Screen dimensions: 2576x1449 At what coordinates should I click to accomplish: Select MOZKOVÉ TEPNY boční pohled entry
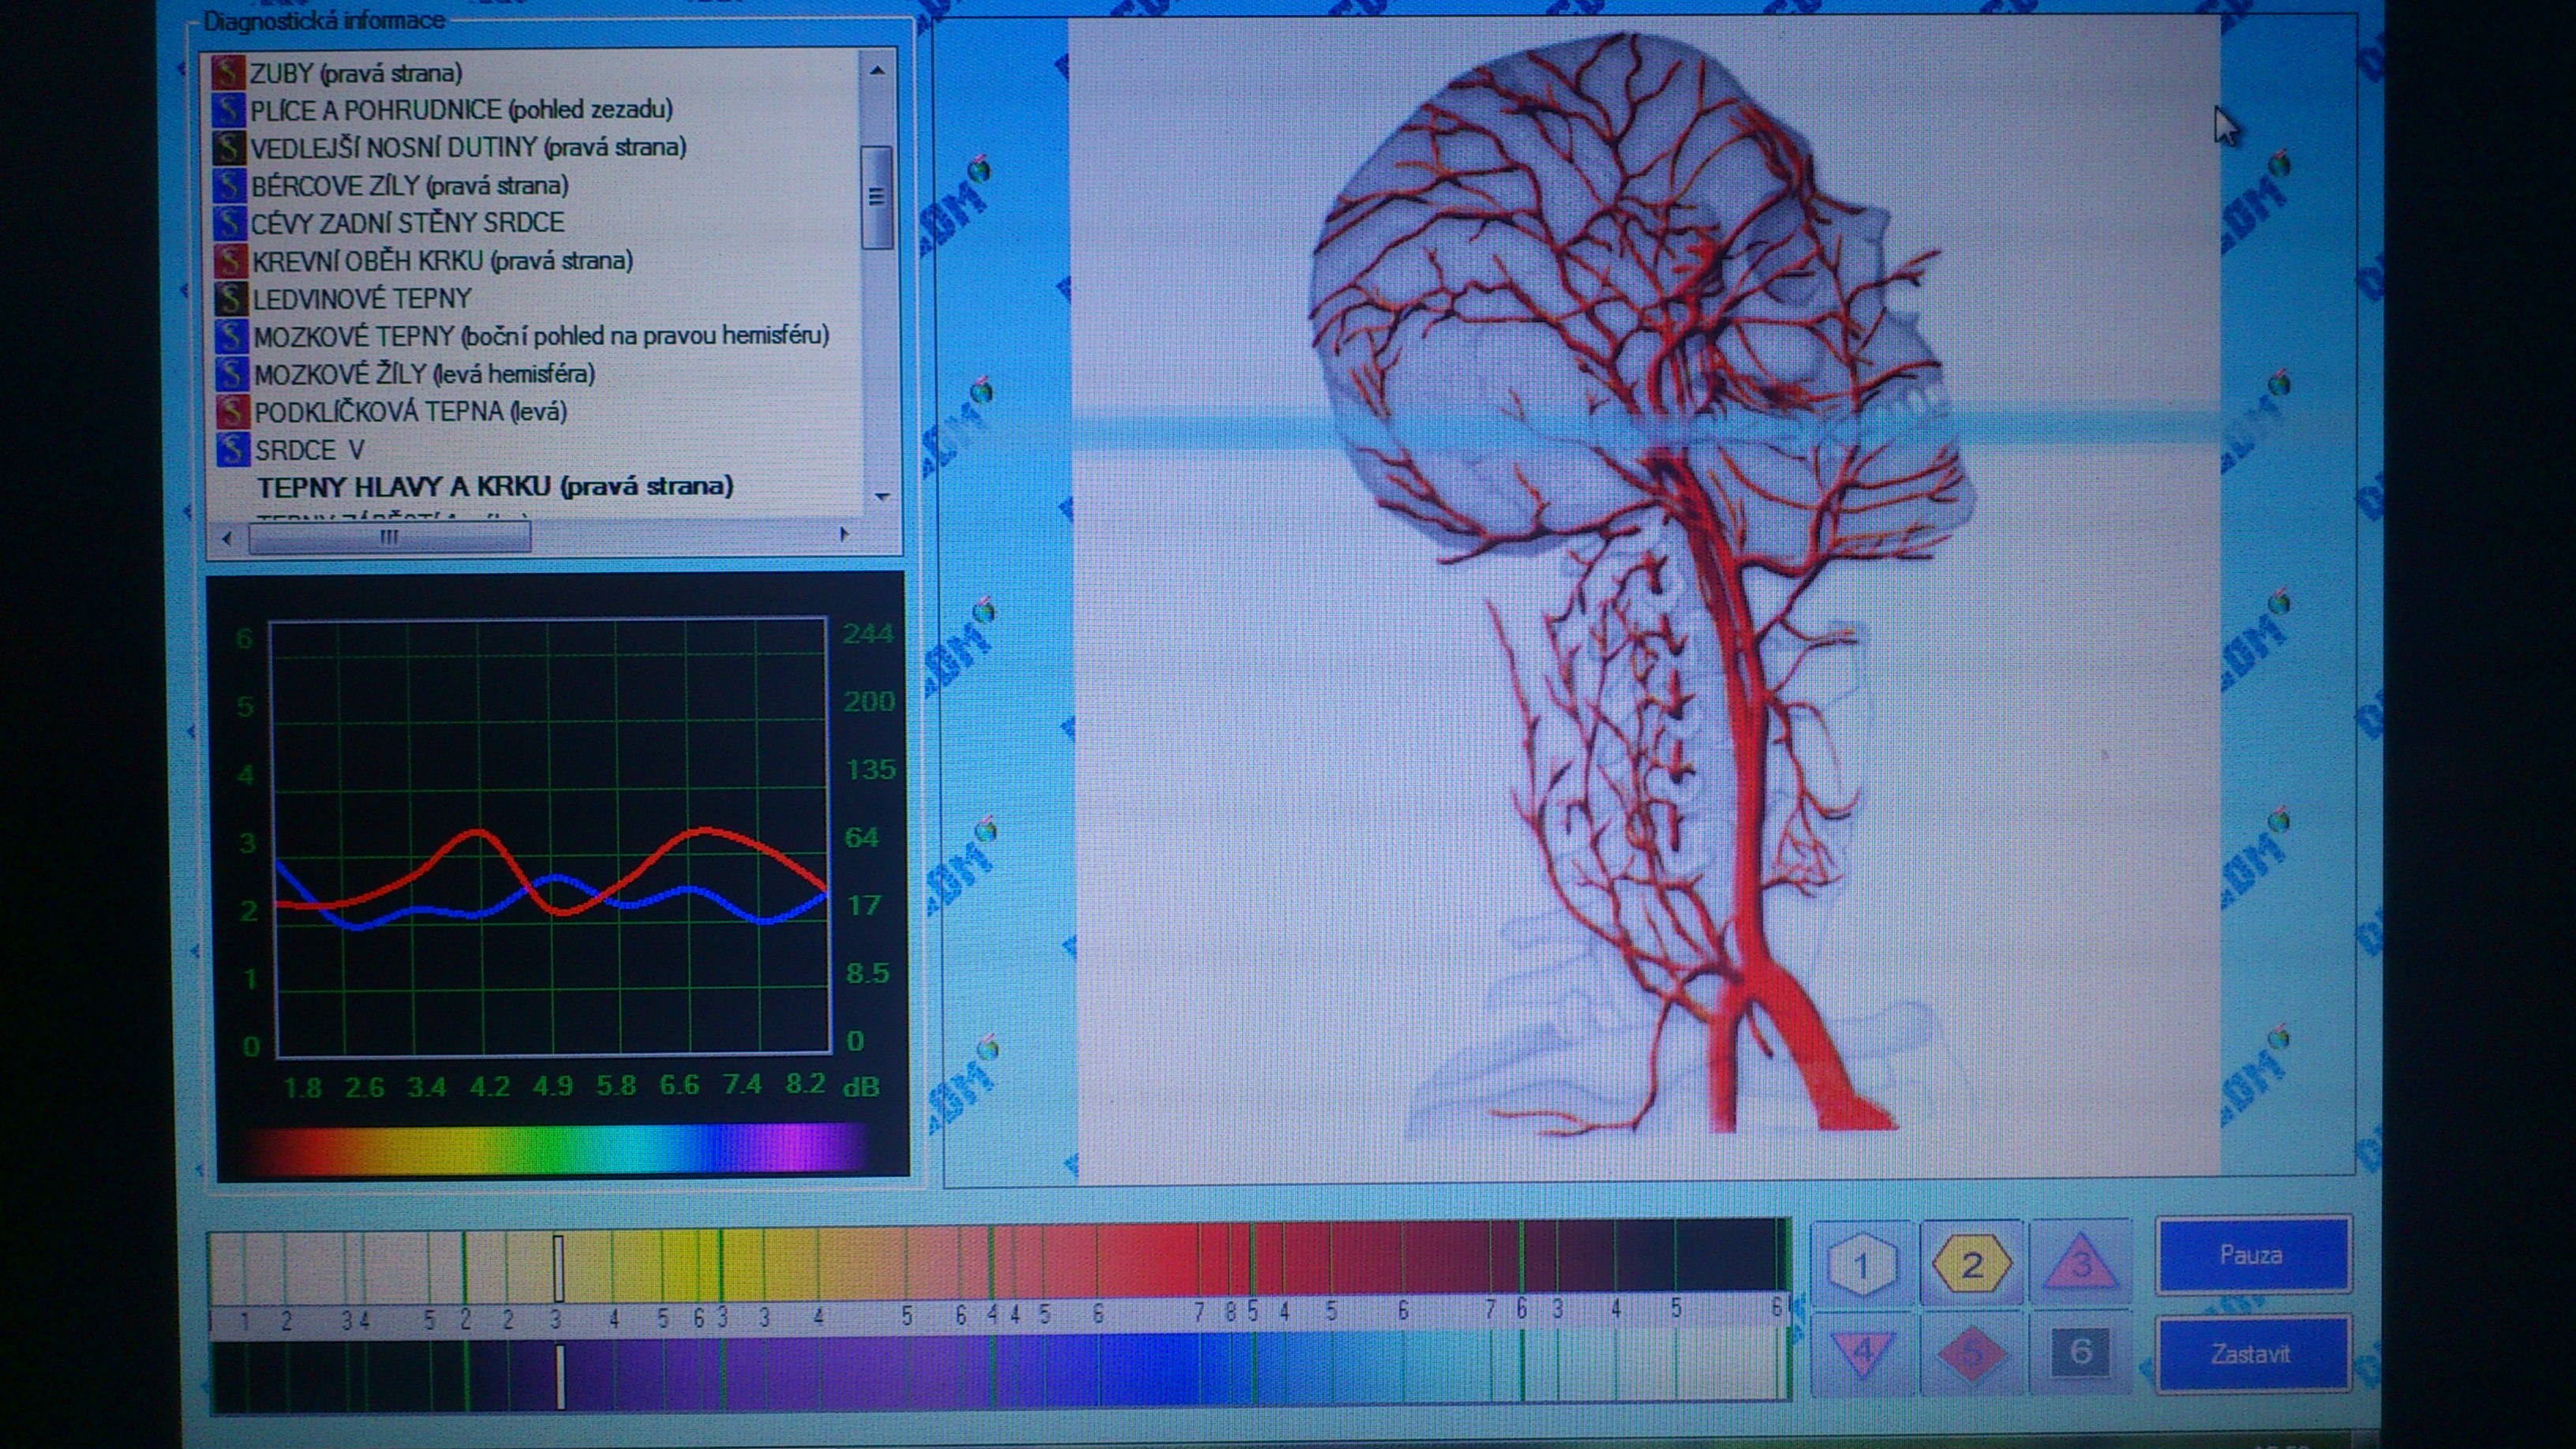(541, 336)
